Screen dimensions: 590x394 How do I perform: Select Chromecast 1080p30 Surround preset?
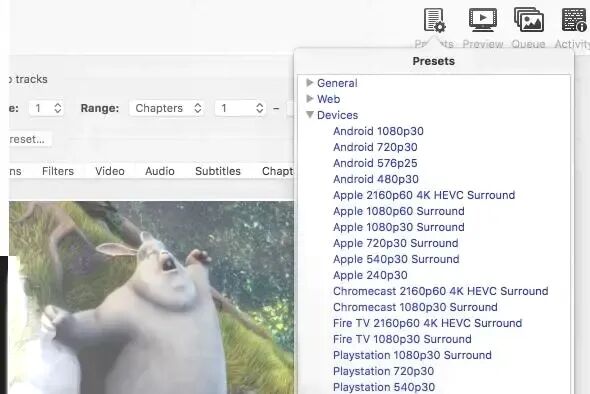[415, 307]
